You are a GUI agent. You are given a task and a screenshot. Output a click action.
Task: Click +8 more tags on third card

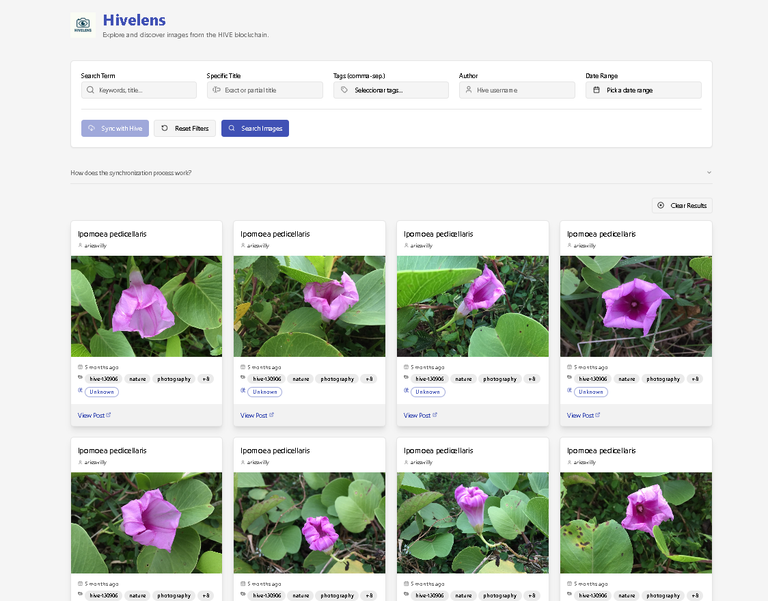click(x=532, y=379)
